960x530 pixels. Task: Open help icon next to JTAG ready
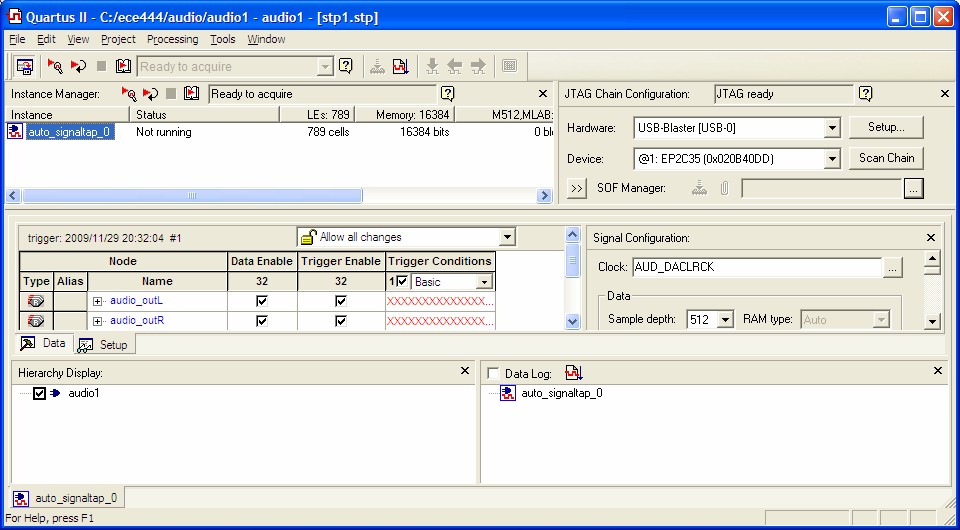tap(865, 93)
